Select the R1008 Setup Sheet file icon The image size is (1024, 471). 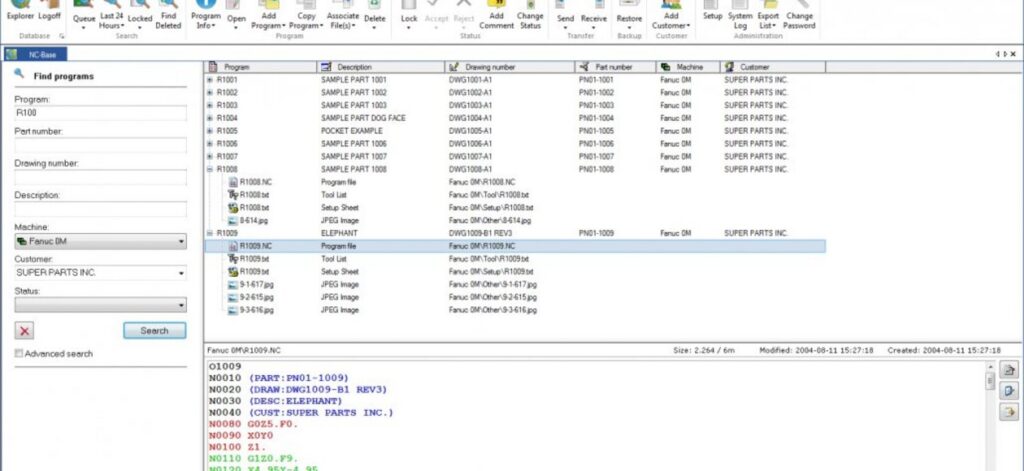click(233, 208)
